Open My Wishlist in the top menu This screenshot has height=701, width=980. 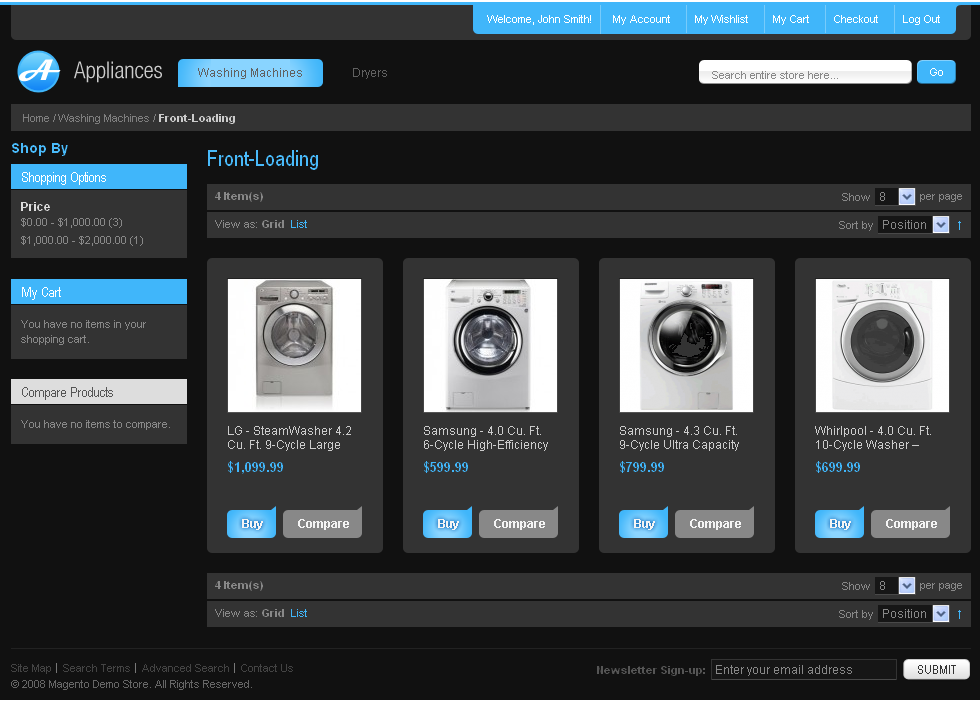coord(721,19)
